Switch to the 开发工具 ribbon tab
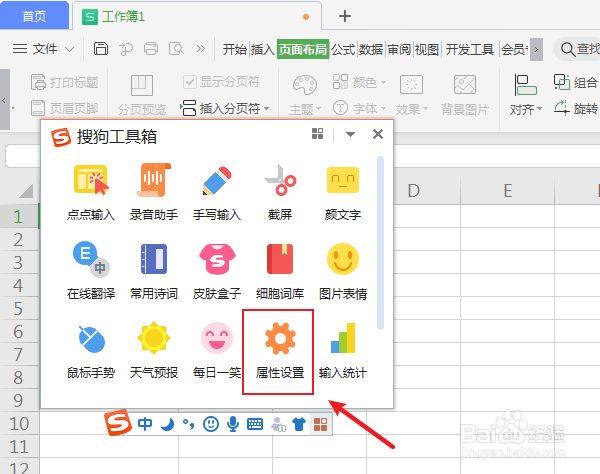 tap(470, 49)
